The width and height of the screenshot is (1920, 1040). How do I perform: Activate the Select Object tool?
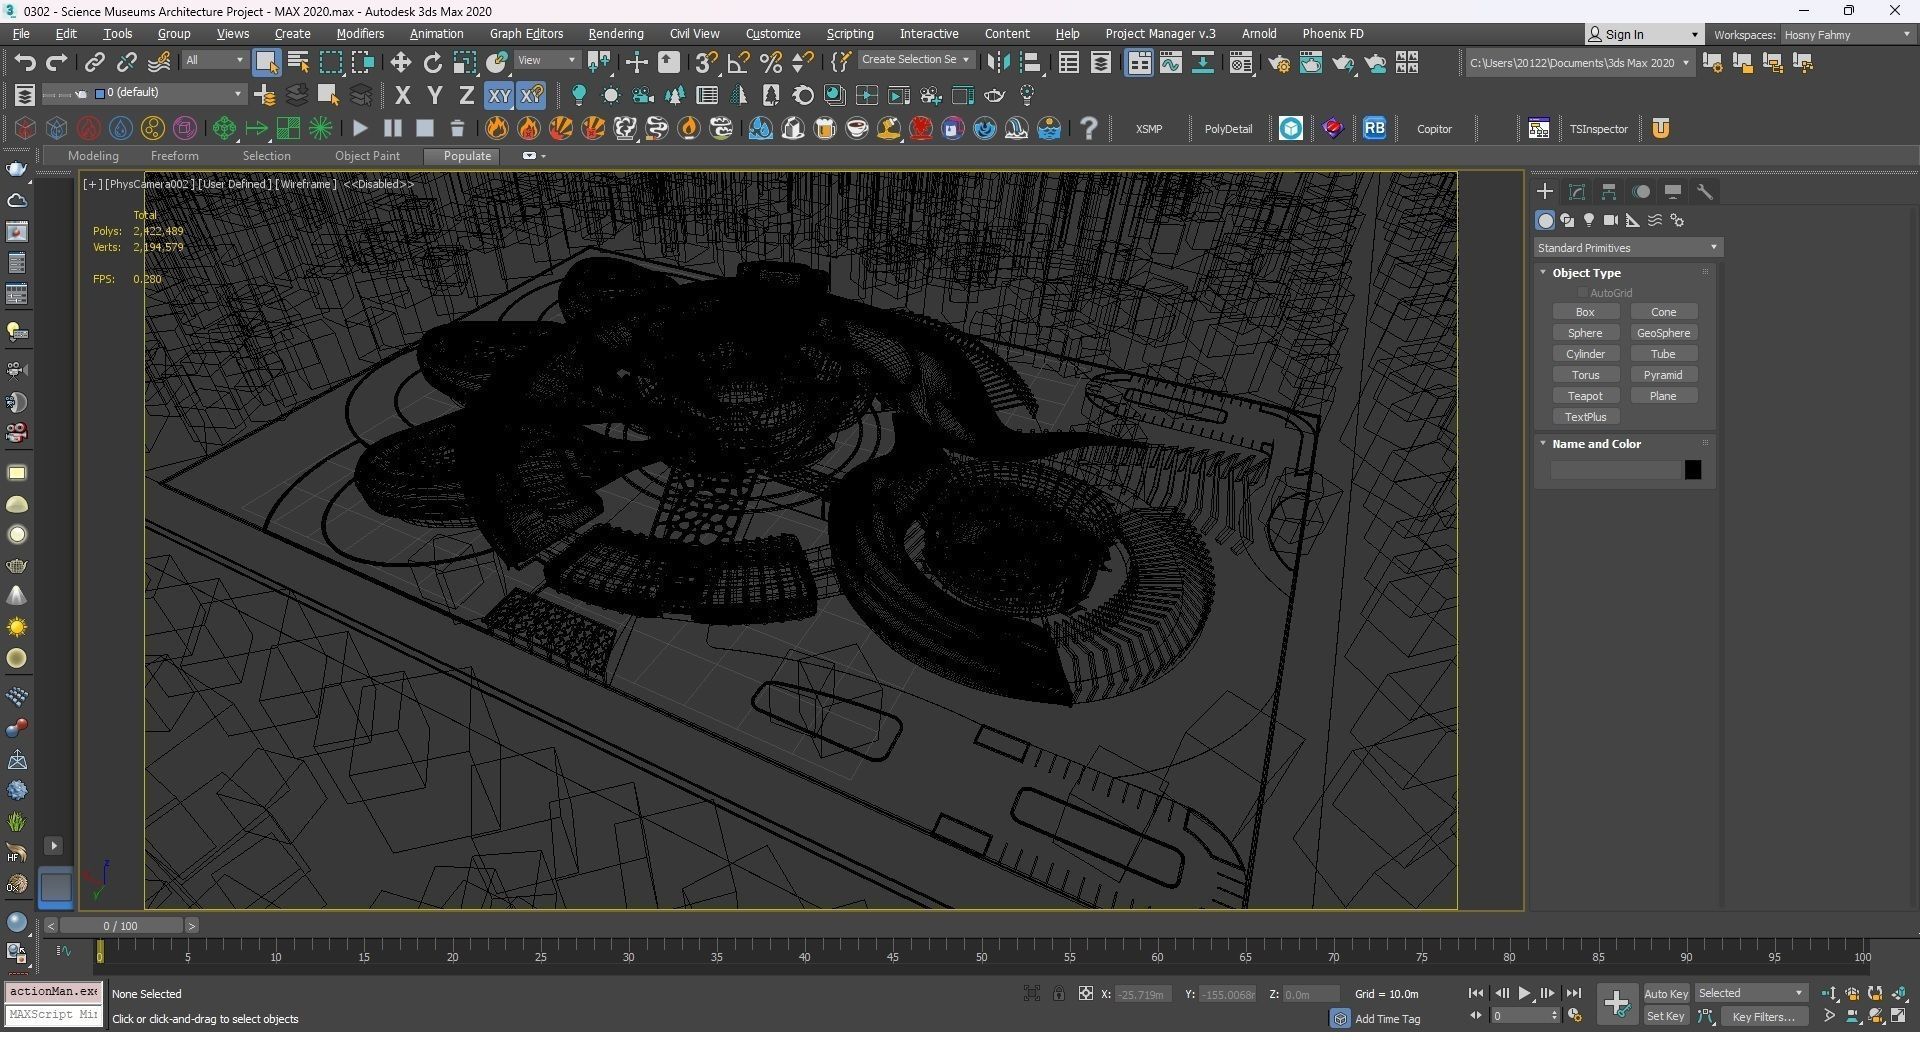pos(266,63)
